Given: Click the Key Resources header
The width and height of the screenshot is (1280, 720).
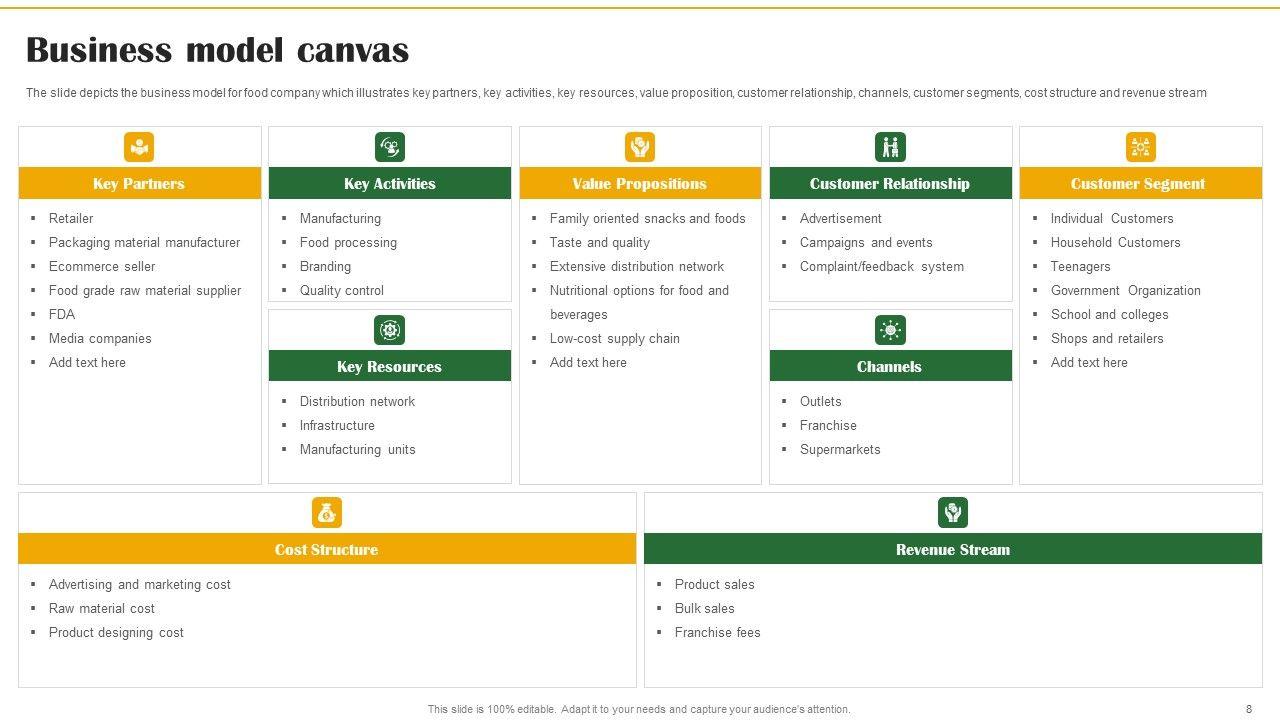Looking at the screenshot, I should [390, 366].
